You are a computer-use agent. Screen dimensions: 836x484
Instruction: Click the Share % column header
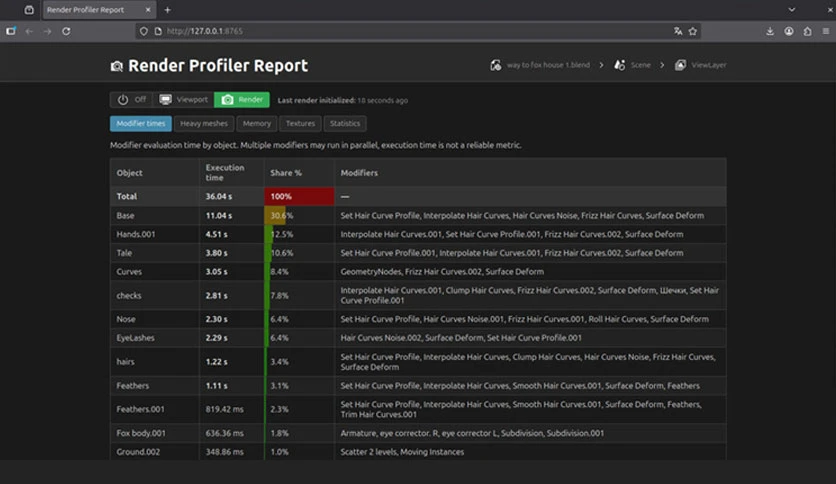click(299, 173)
